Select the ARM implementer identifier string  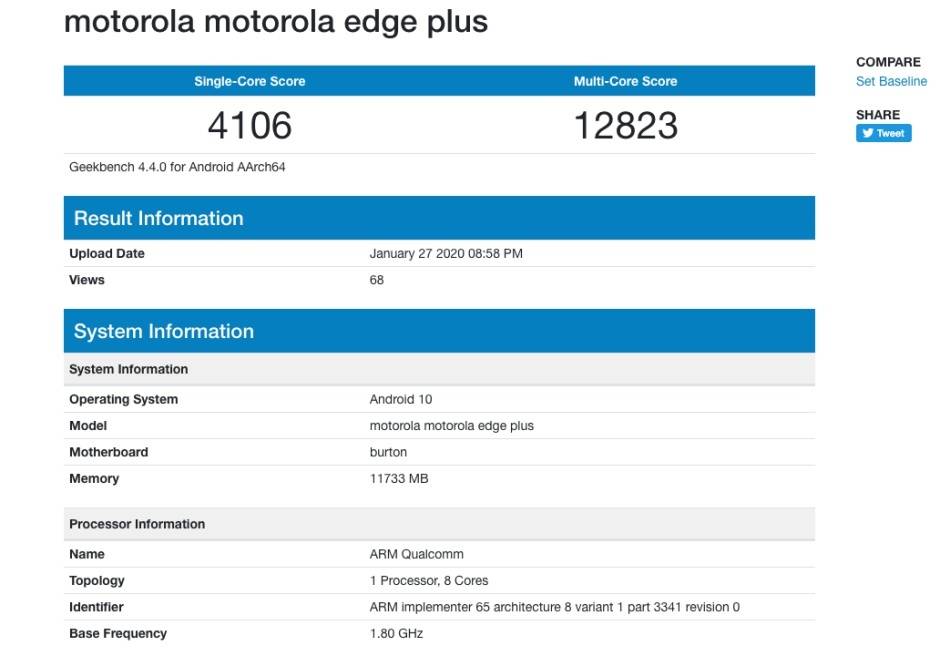point(555,606)
